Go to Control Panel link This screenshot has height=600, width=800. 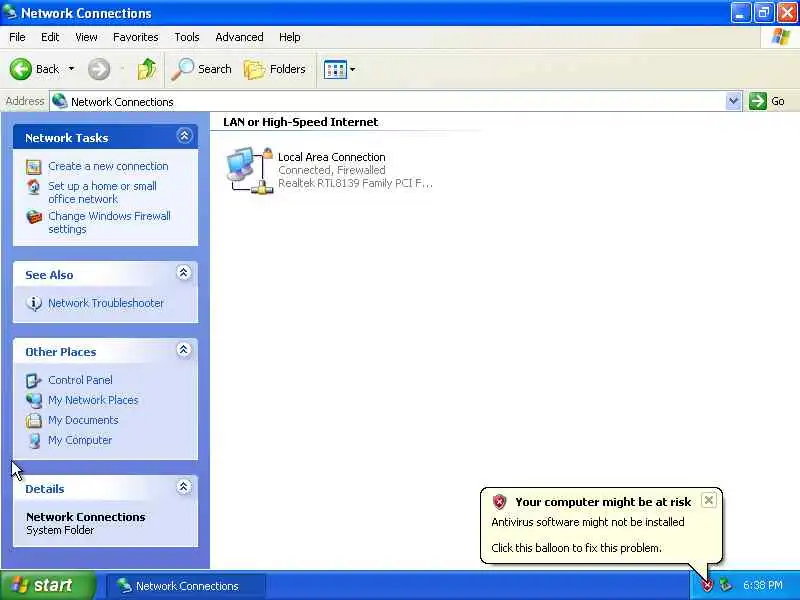click(x=80, y=380)
